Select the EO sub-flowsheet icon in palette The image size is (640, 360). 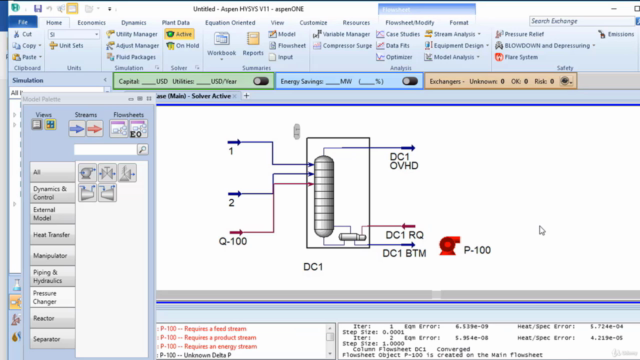point(138,129)
